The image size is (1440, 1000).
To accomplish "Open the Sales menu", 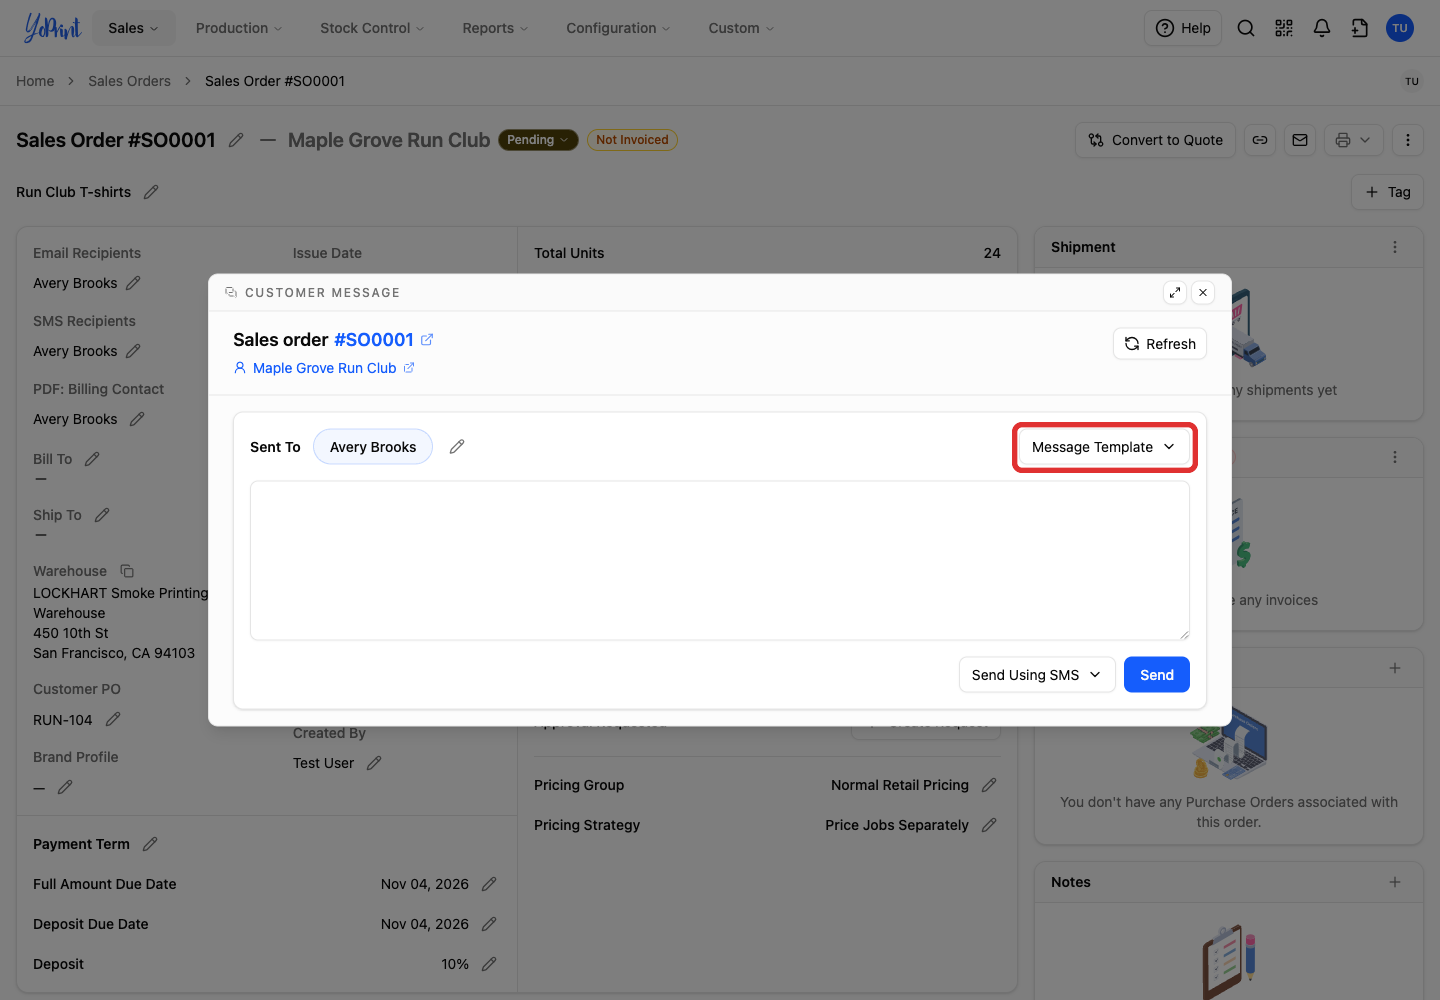I will tap(134, 28).
